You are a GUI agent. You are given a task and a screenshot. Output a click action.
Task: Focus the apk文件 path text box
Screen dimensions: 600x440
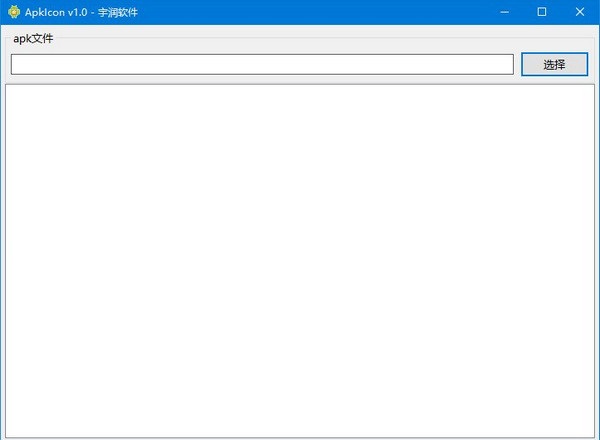pyautogui.click(x=262, y=64)
